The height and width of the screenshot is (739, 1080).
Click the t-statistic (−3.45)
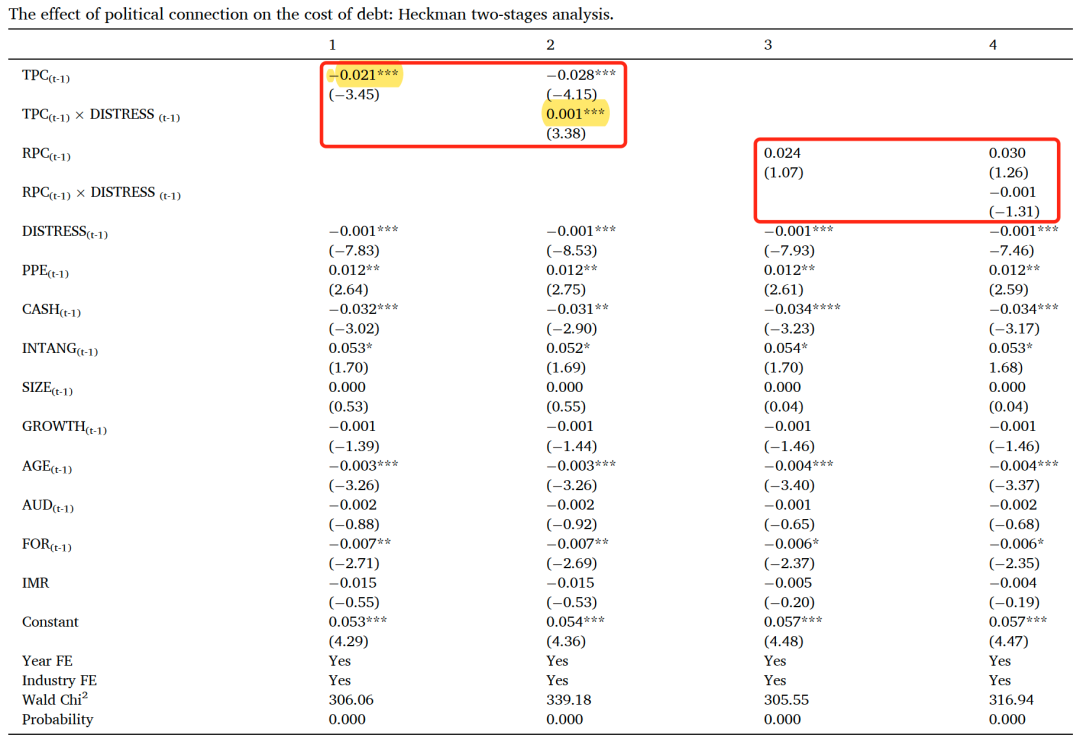click(x=354, y=94)
